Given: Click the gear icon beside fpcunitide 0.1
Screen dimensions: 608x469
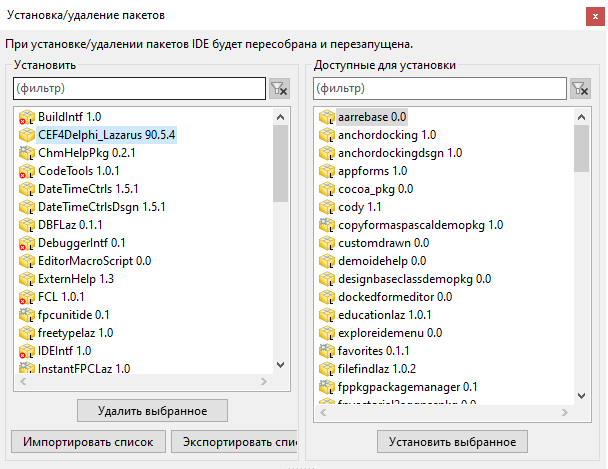Looking at the screenshot, I should point(27,315).
